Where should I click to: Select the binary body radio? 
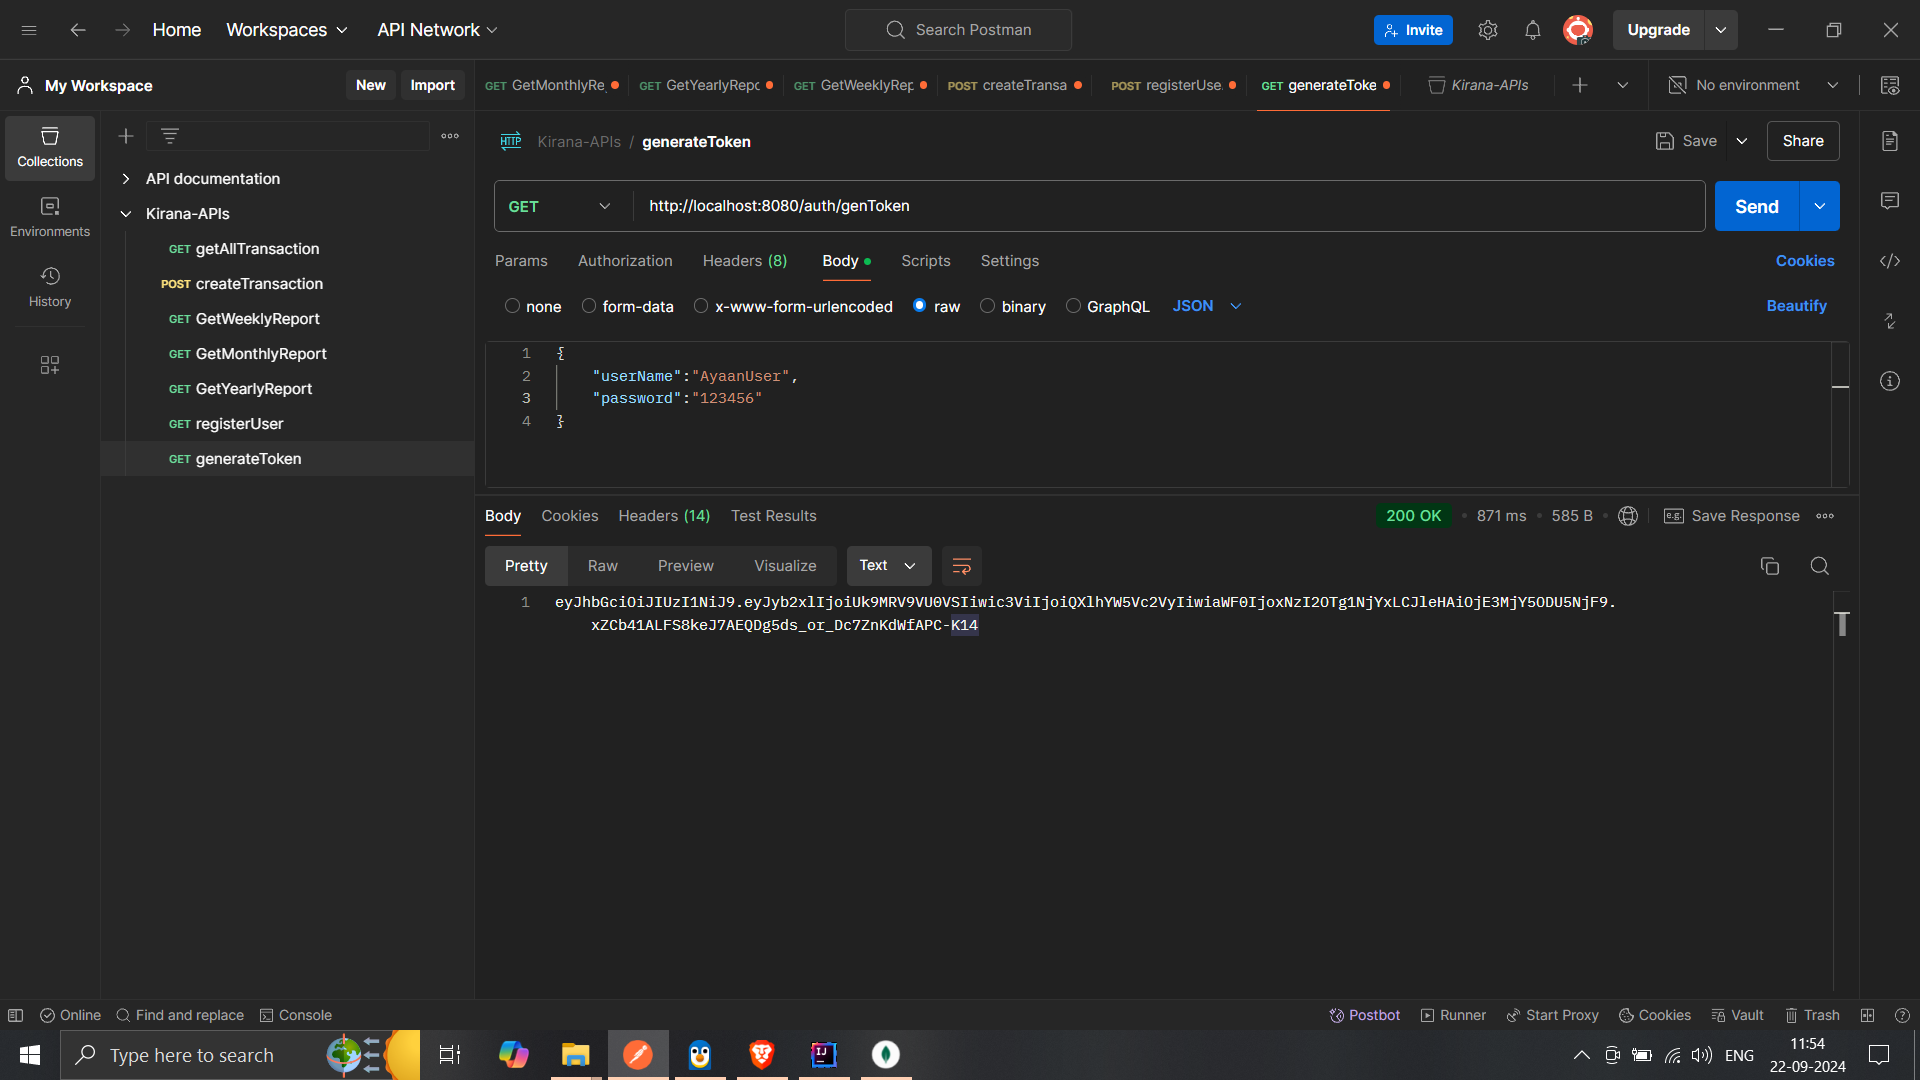click(x=988, y=306)
